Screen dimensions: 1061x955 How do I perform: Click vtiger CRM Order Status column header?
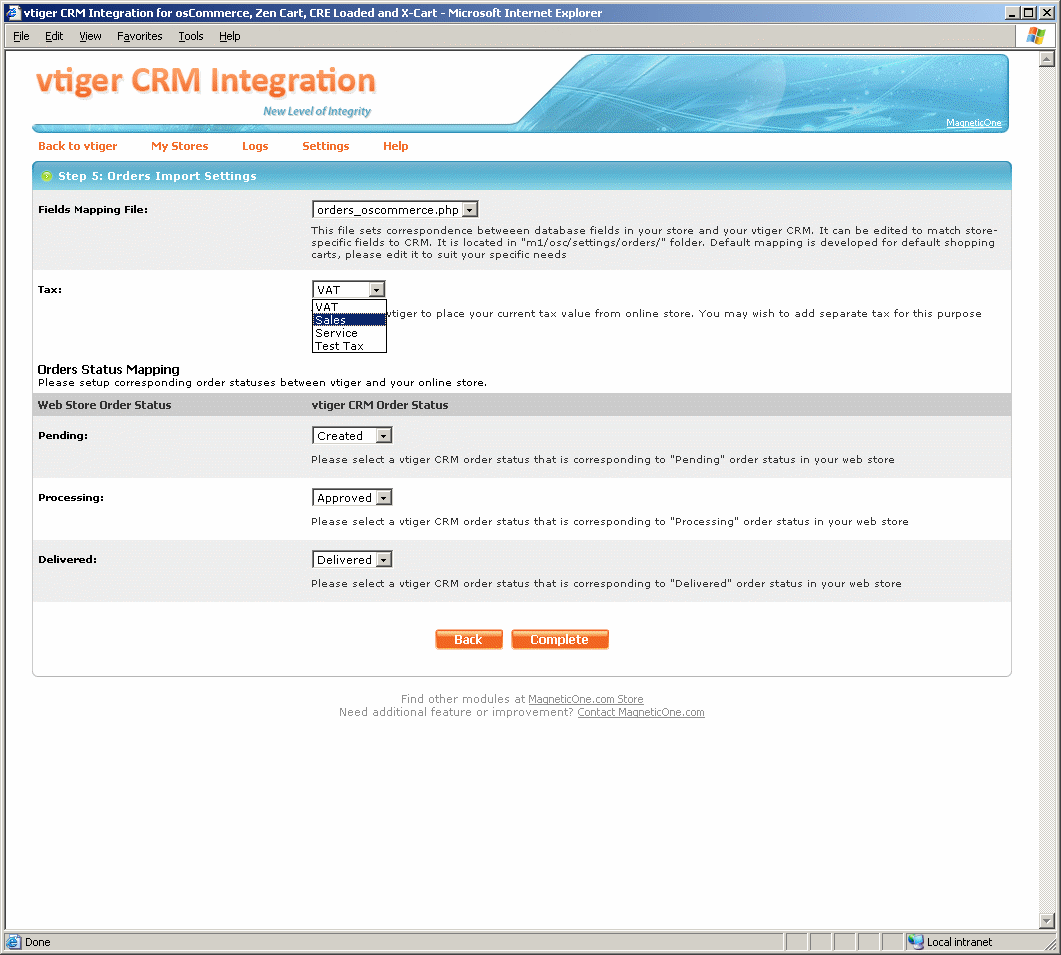[x=380, y=405]
